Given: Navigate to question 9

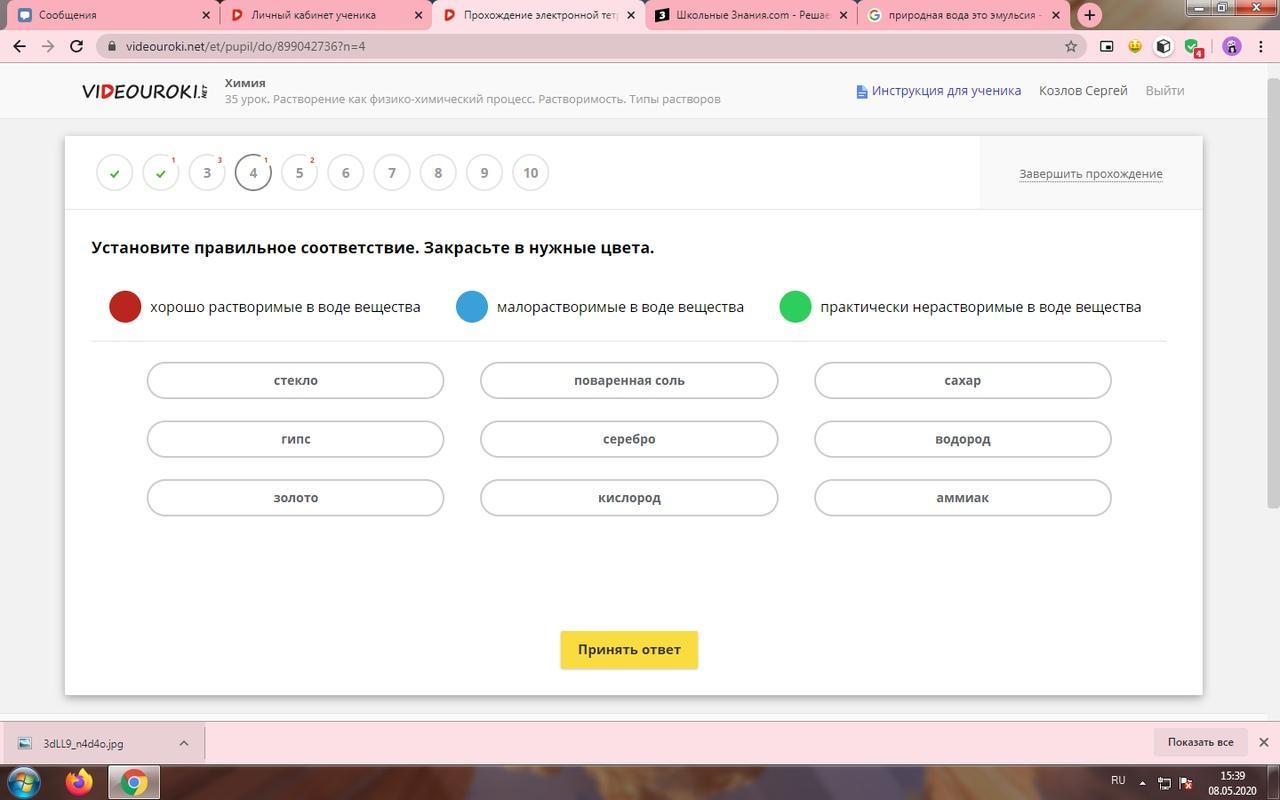Looking at the screenshot, I should pyautogui.click(x=484, y=173).
